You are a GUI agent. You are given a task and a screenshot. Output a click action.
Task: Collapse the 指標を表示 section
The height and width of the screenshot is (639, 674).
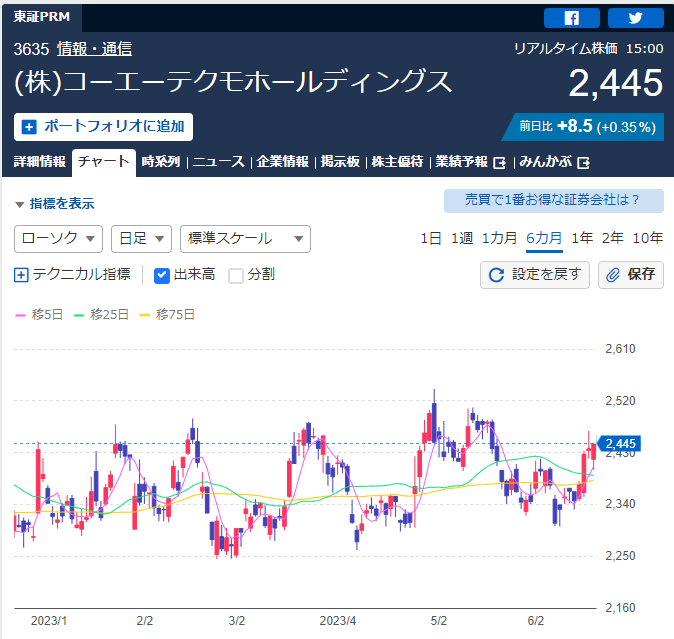pyautogui.click(x=55, y=204)
